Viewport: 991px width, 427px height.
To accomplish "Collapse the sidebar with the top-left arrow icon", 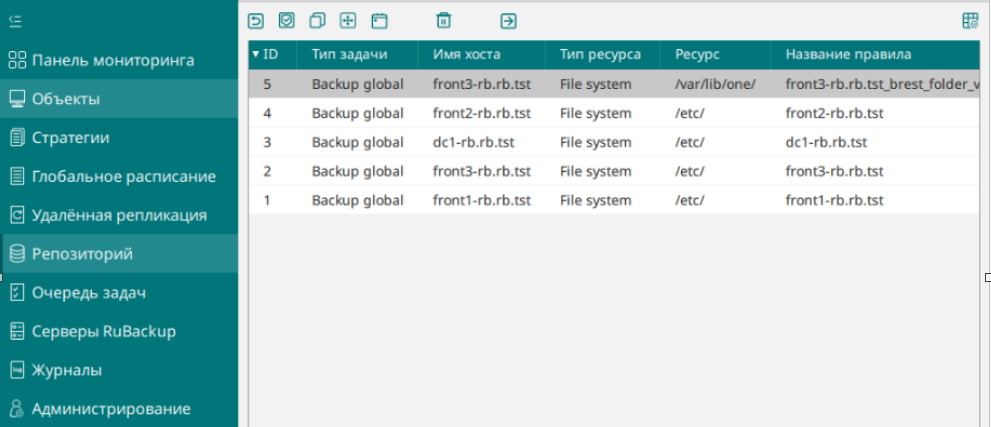I will pos(15,21).
